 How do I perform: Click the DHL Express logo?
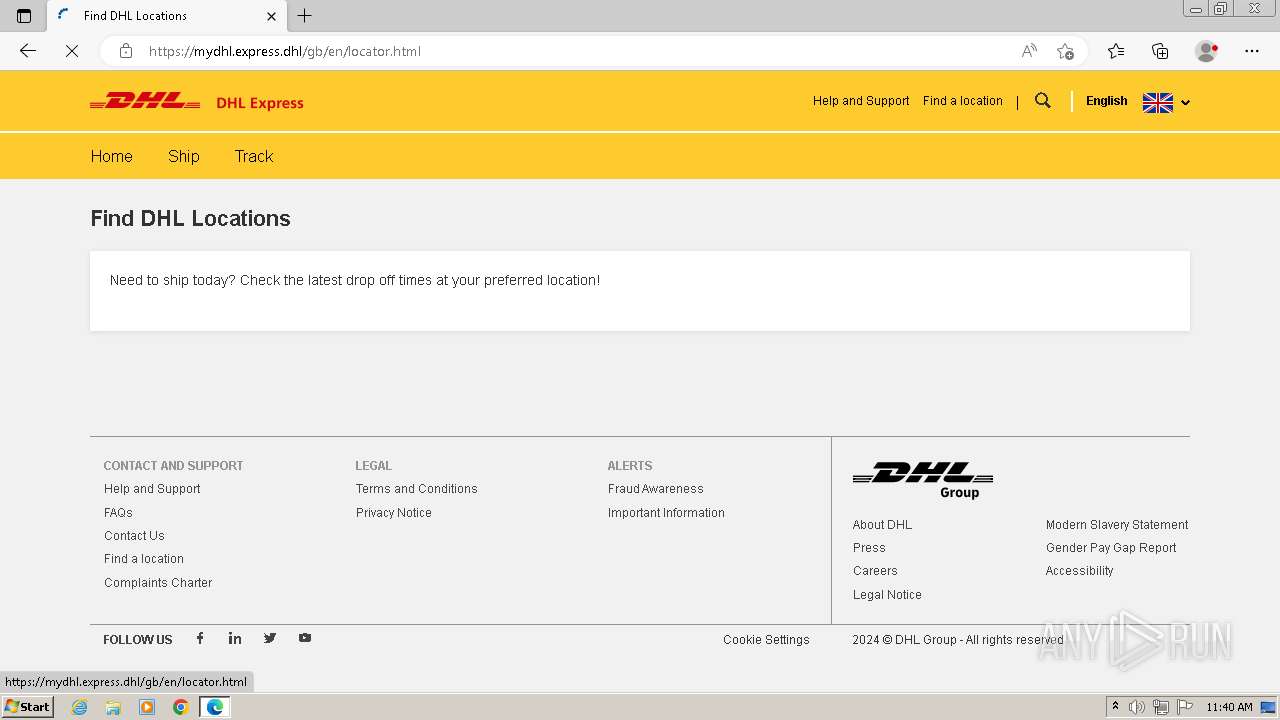(x=197, y=102)
